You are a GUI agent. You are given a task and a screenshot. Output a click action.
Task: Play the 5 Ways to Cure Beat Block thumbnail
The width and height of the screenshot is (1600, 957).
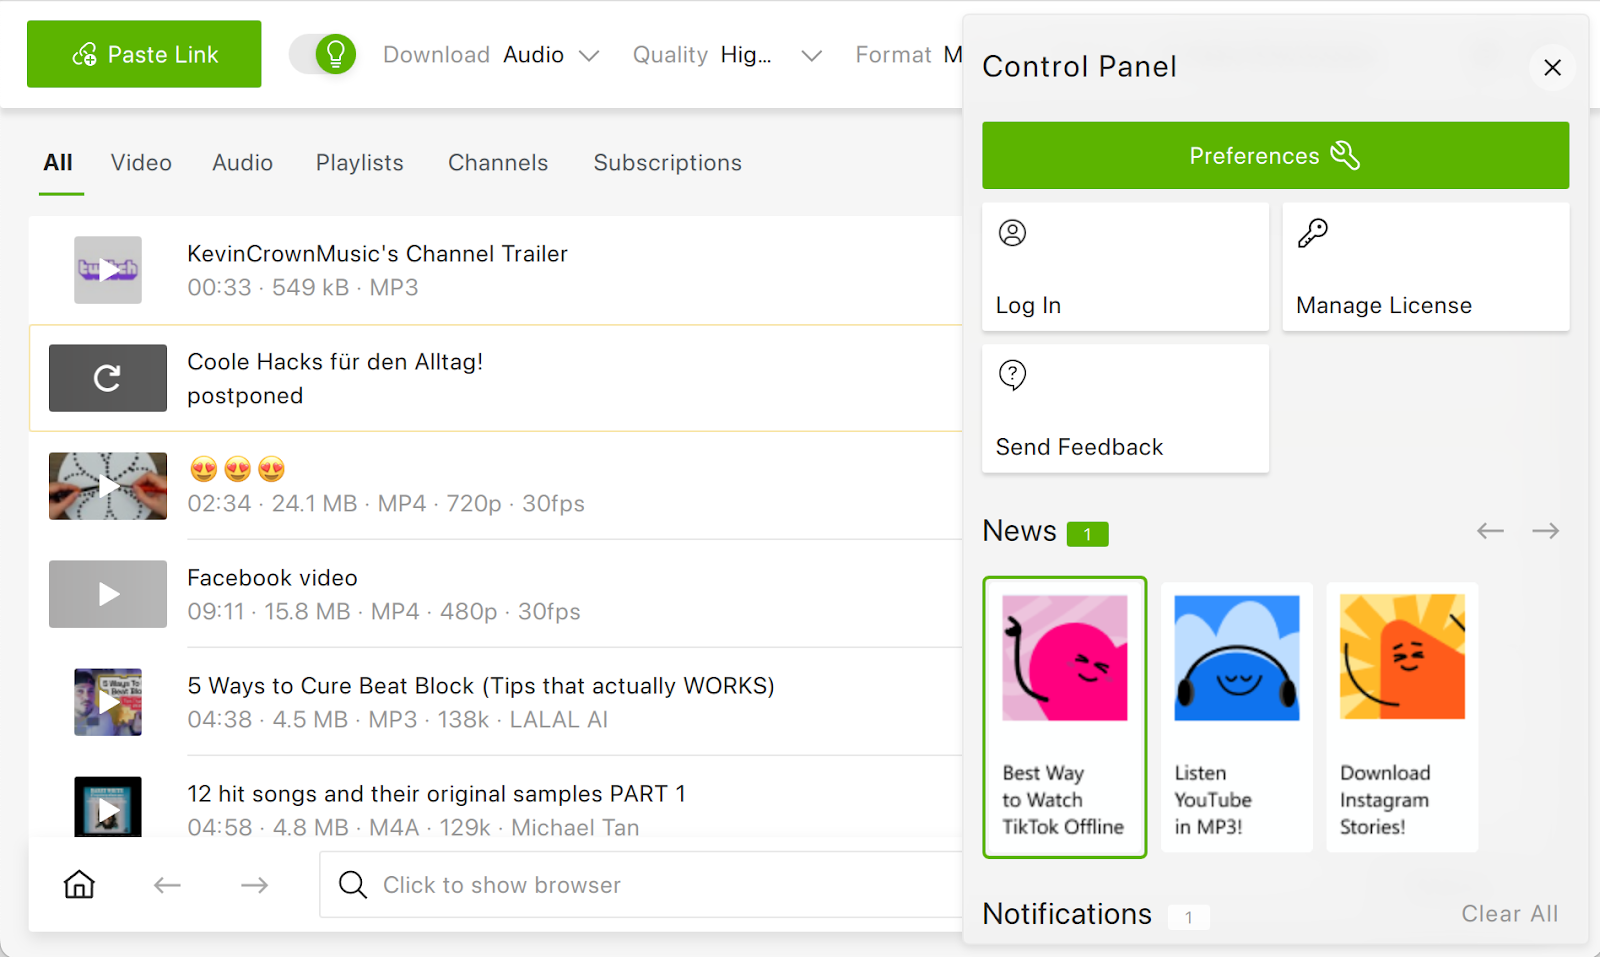(108, 702)
